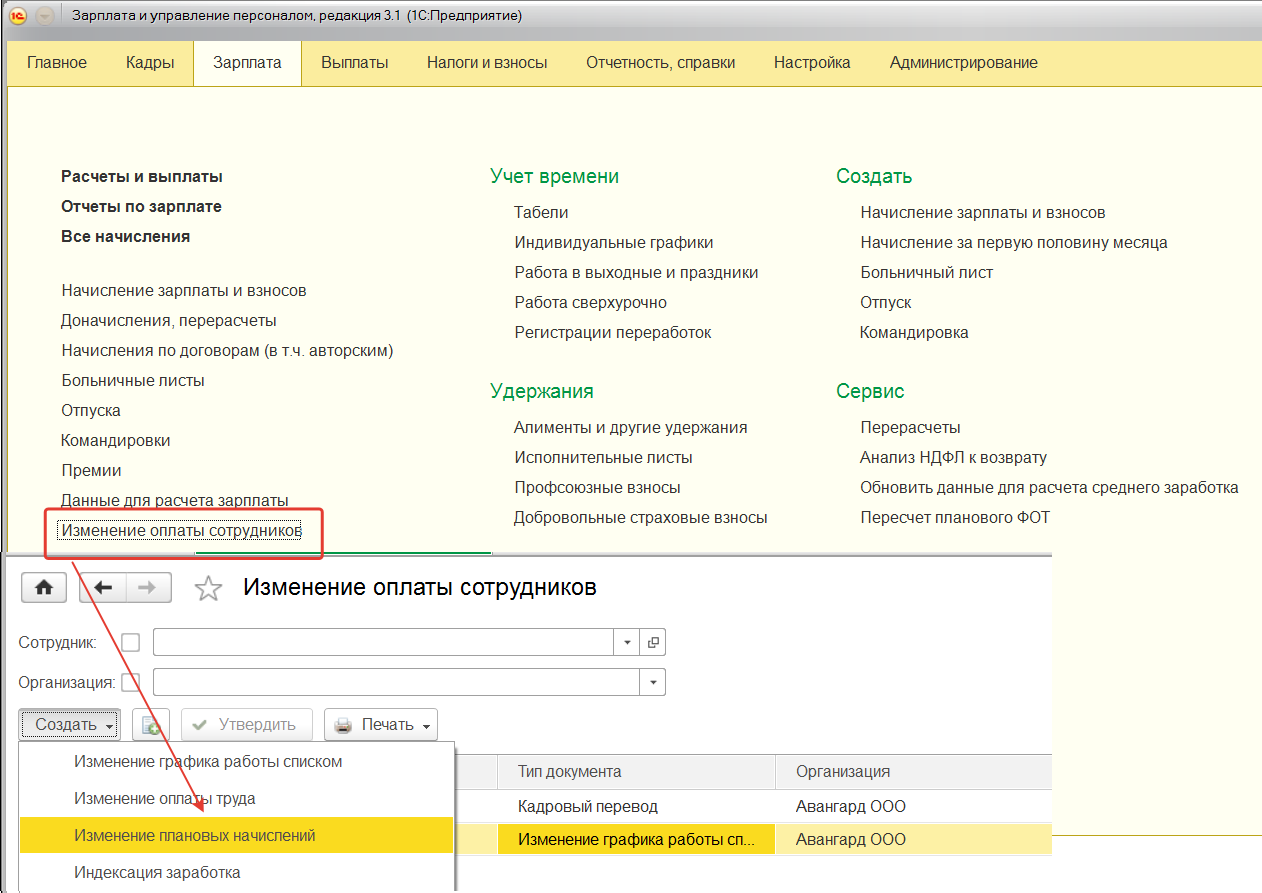Click the round dropdown icon in title bar
The image size is (1262, 893).
tap(45, 16)
